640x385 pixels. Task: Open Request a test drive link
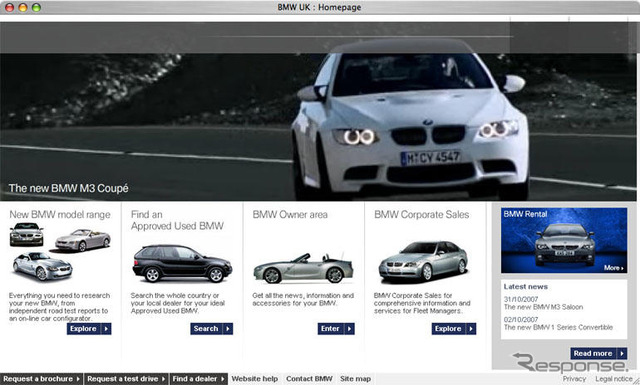tap(126, 379)
